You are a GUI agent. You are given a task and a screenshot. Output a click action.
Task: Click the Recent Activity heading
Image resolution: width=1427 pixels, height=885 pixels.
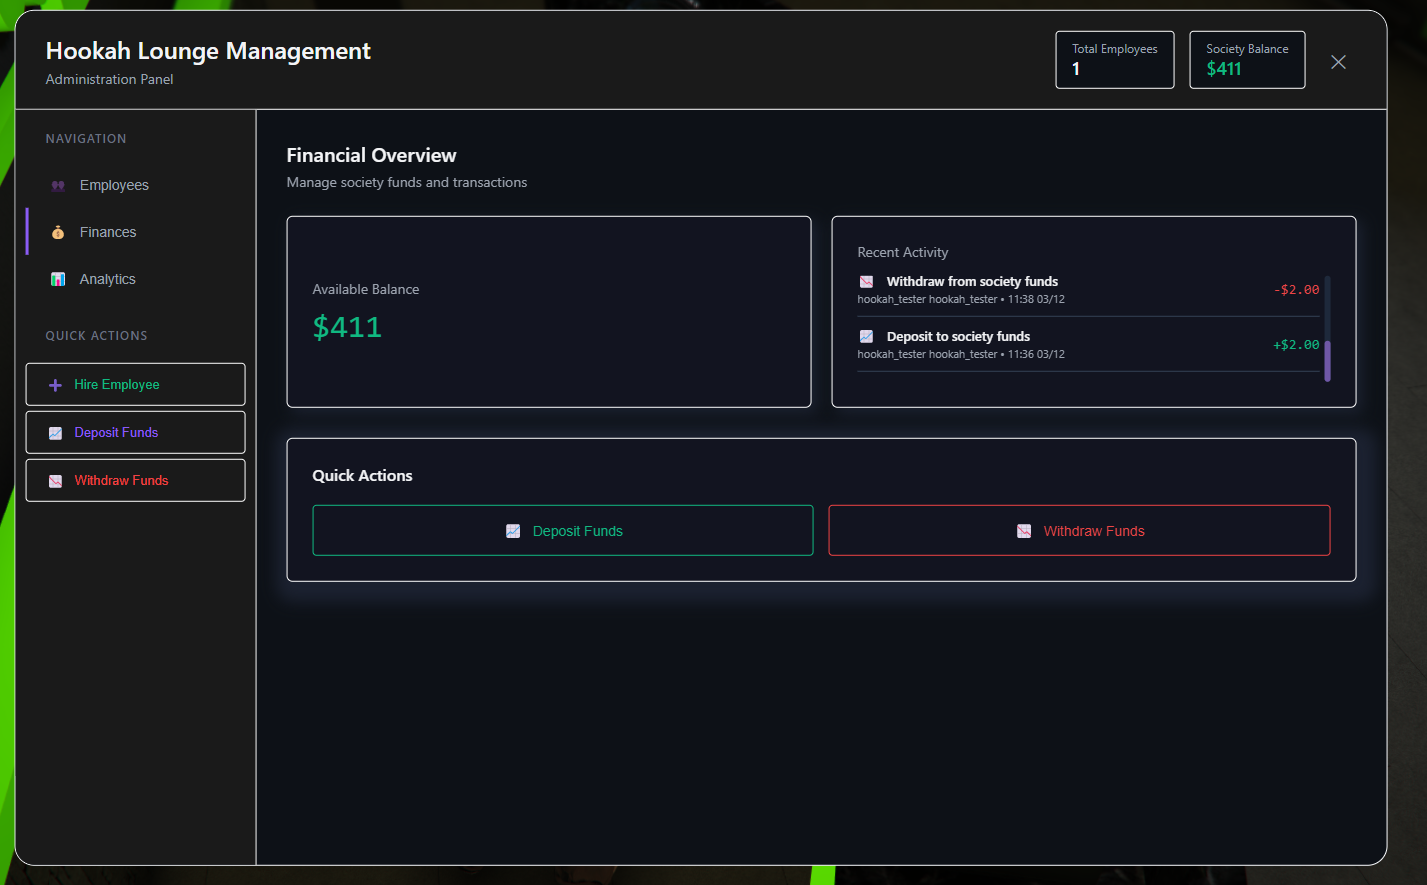click(902, 252)
